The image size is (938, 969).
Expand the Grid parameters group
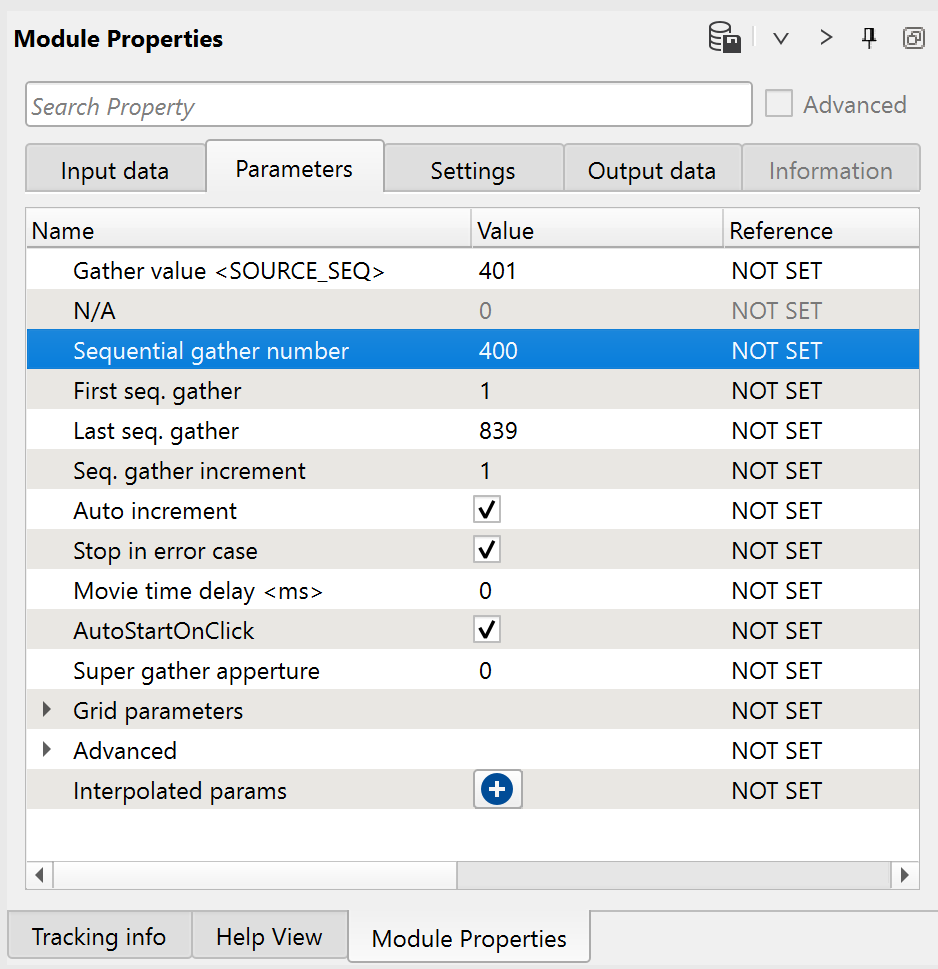(x=47, y=710)
